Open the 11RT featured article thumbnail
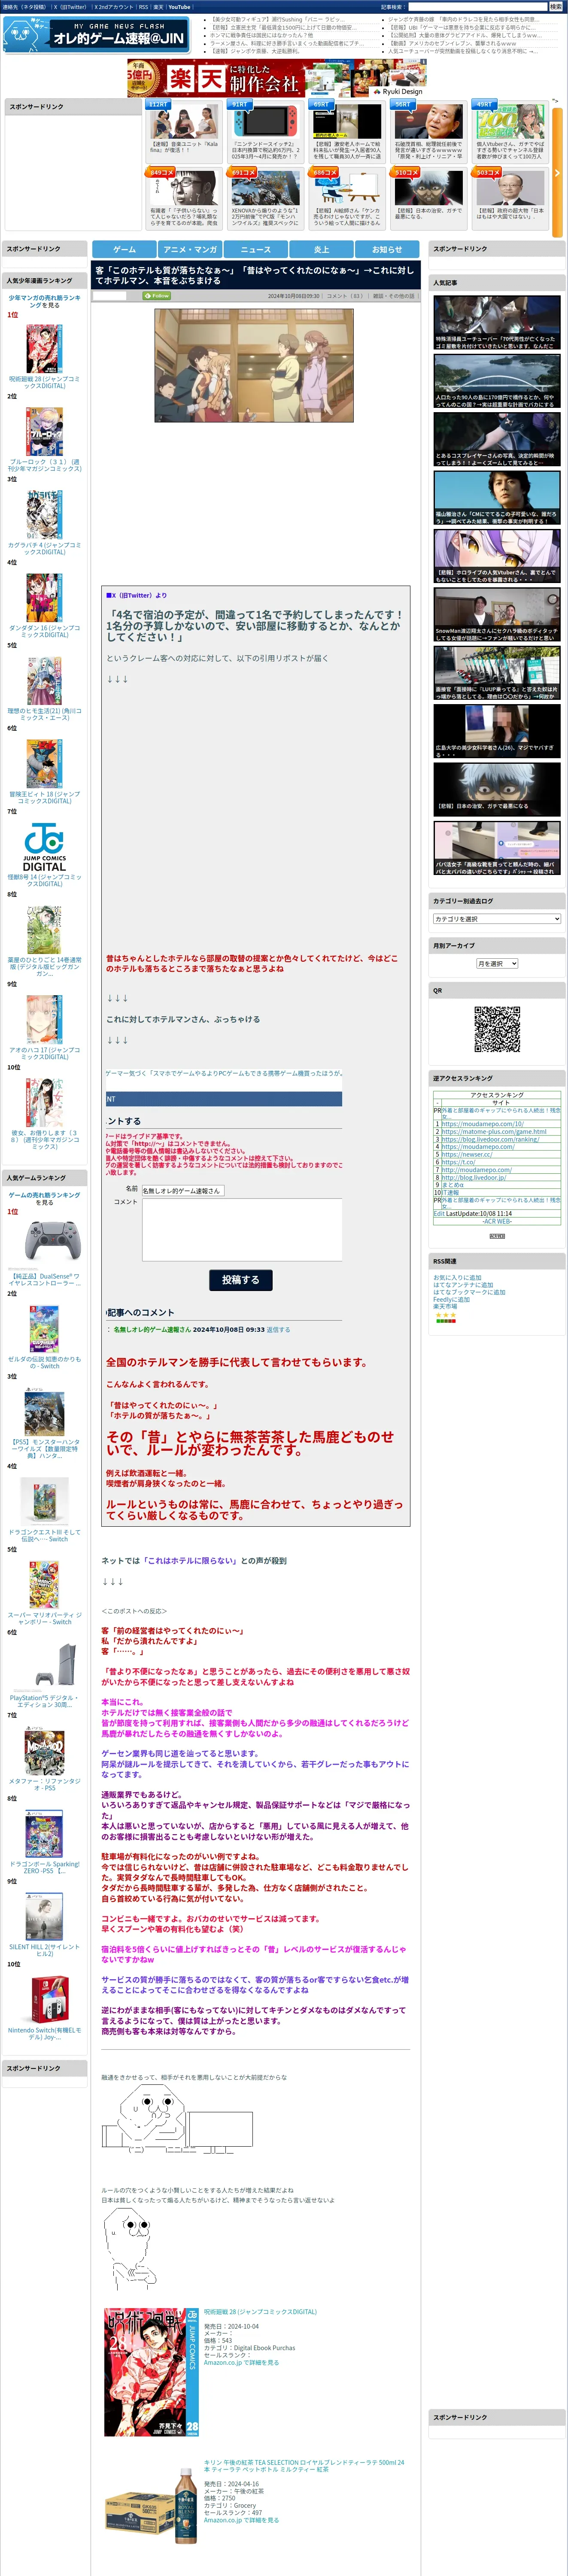The image size is (568, 2576). (x=184, y=121)
